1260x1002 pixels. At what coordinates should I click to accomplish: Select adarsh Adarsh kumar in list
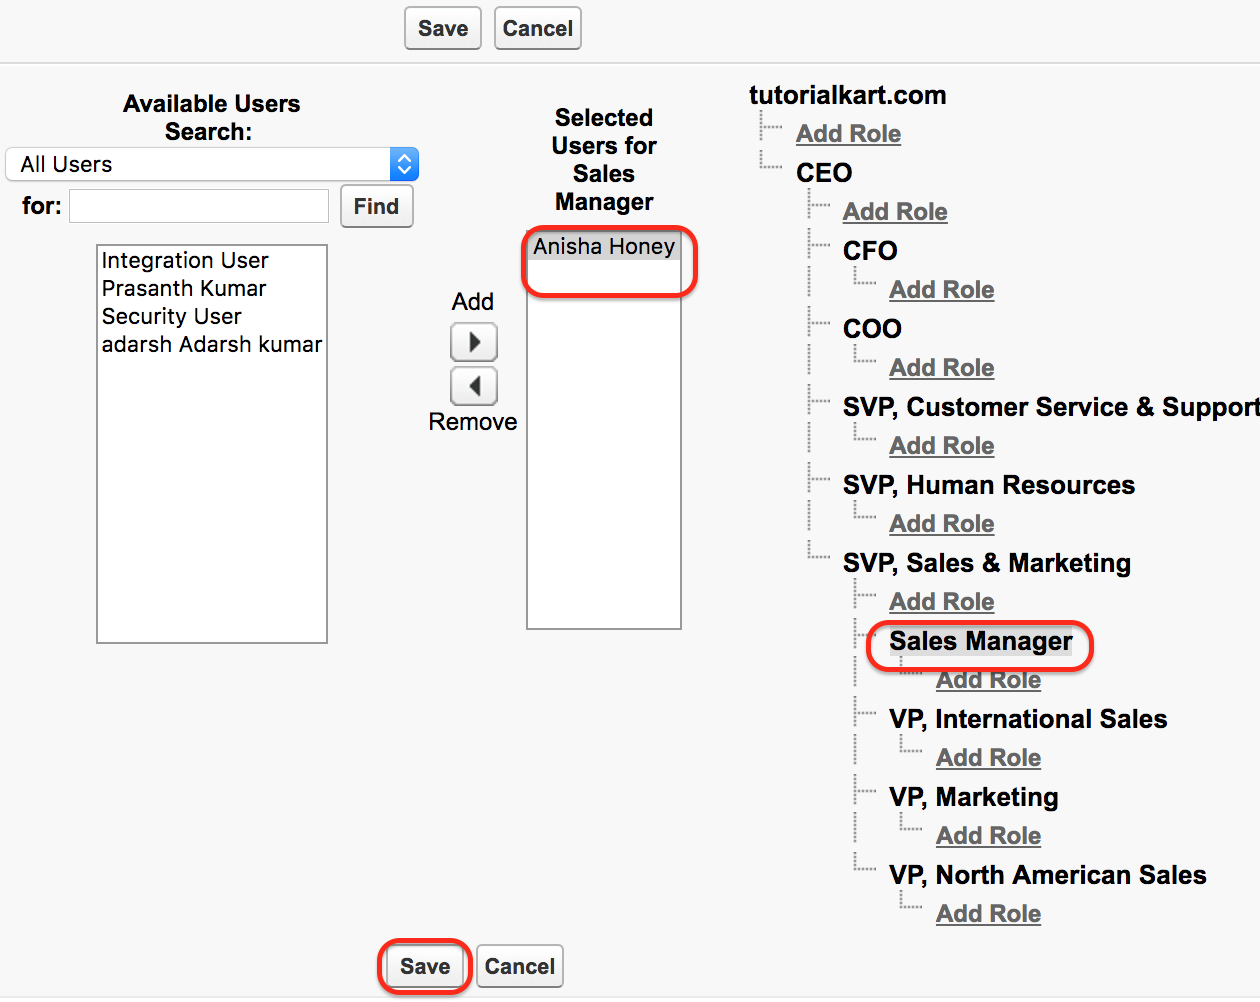[212, 344]
